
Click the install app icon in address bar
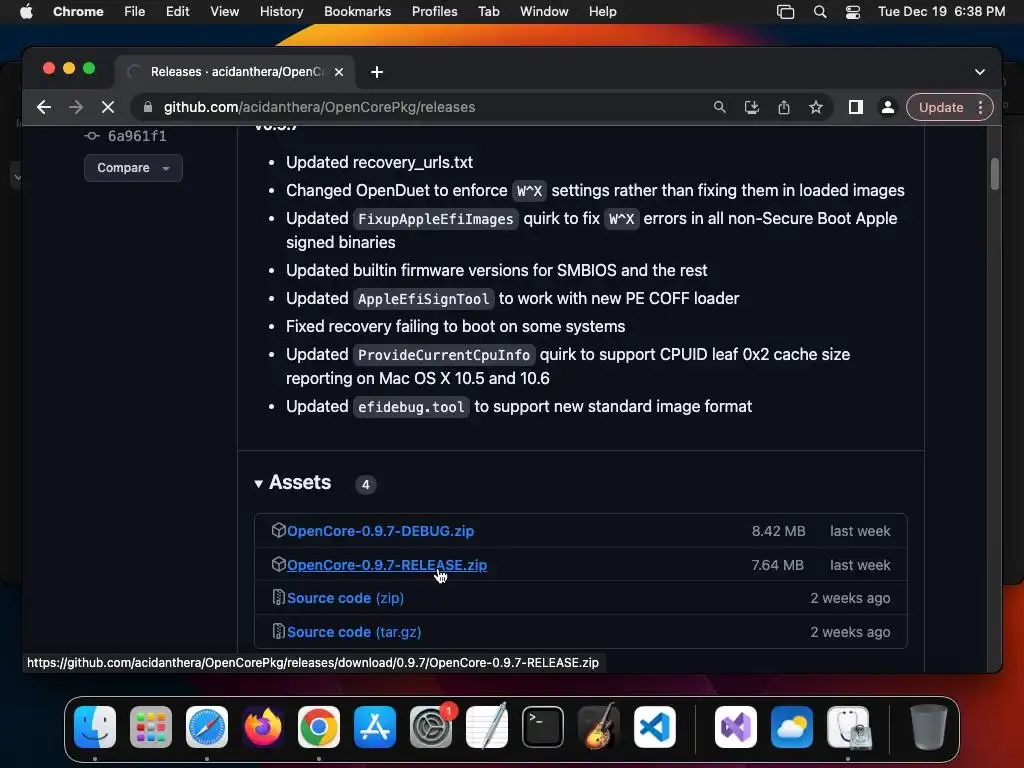click(x=752, y=107)
